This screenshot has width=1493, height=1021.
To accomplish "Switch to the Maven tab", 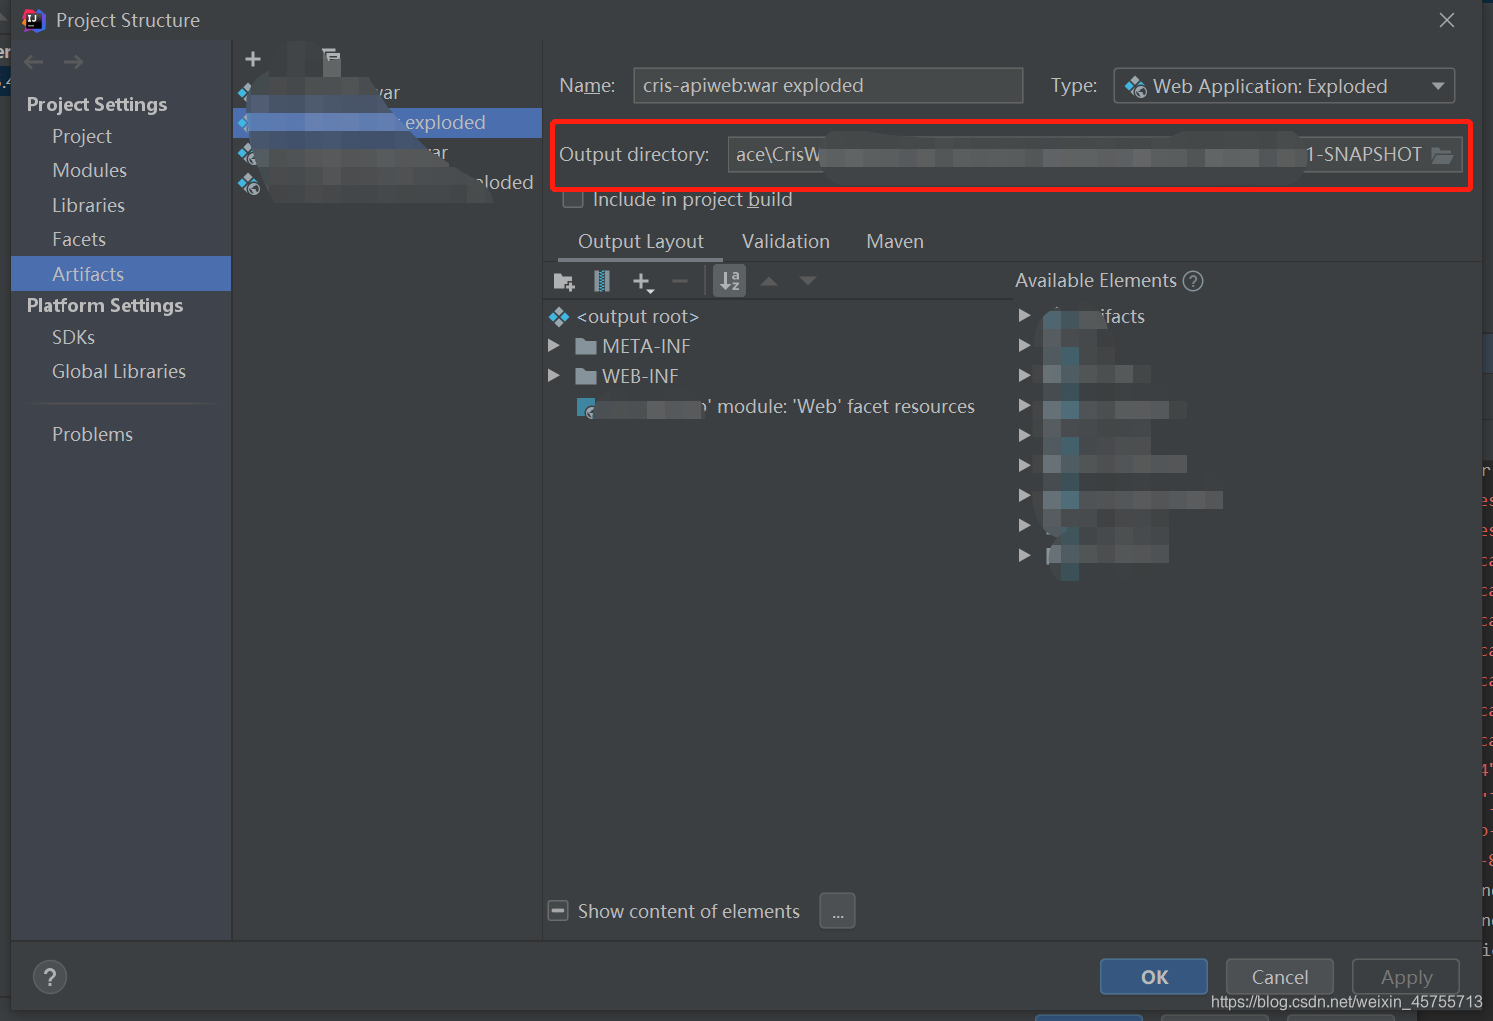I will pos(895,242).
